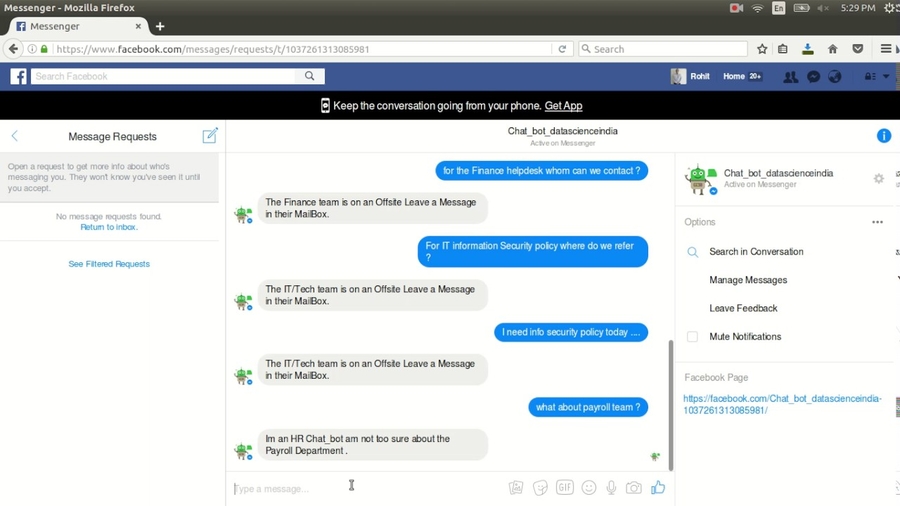The image size is (900, 506).
Task: Click the 'what about payroll team ?' message
Action: coord(588,407)
